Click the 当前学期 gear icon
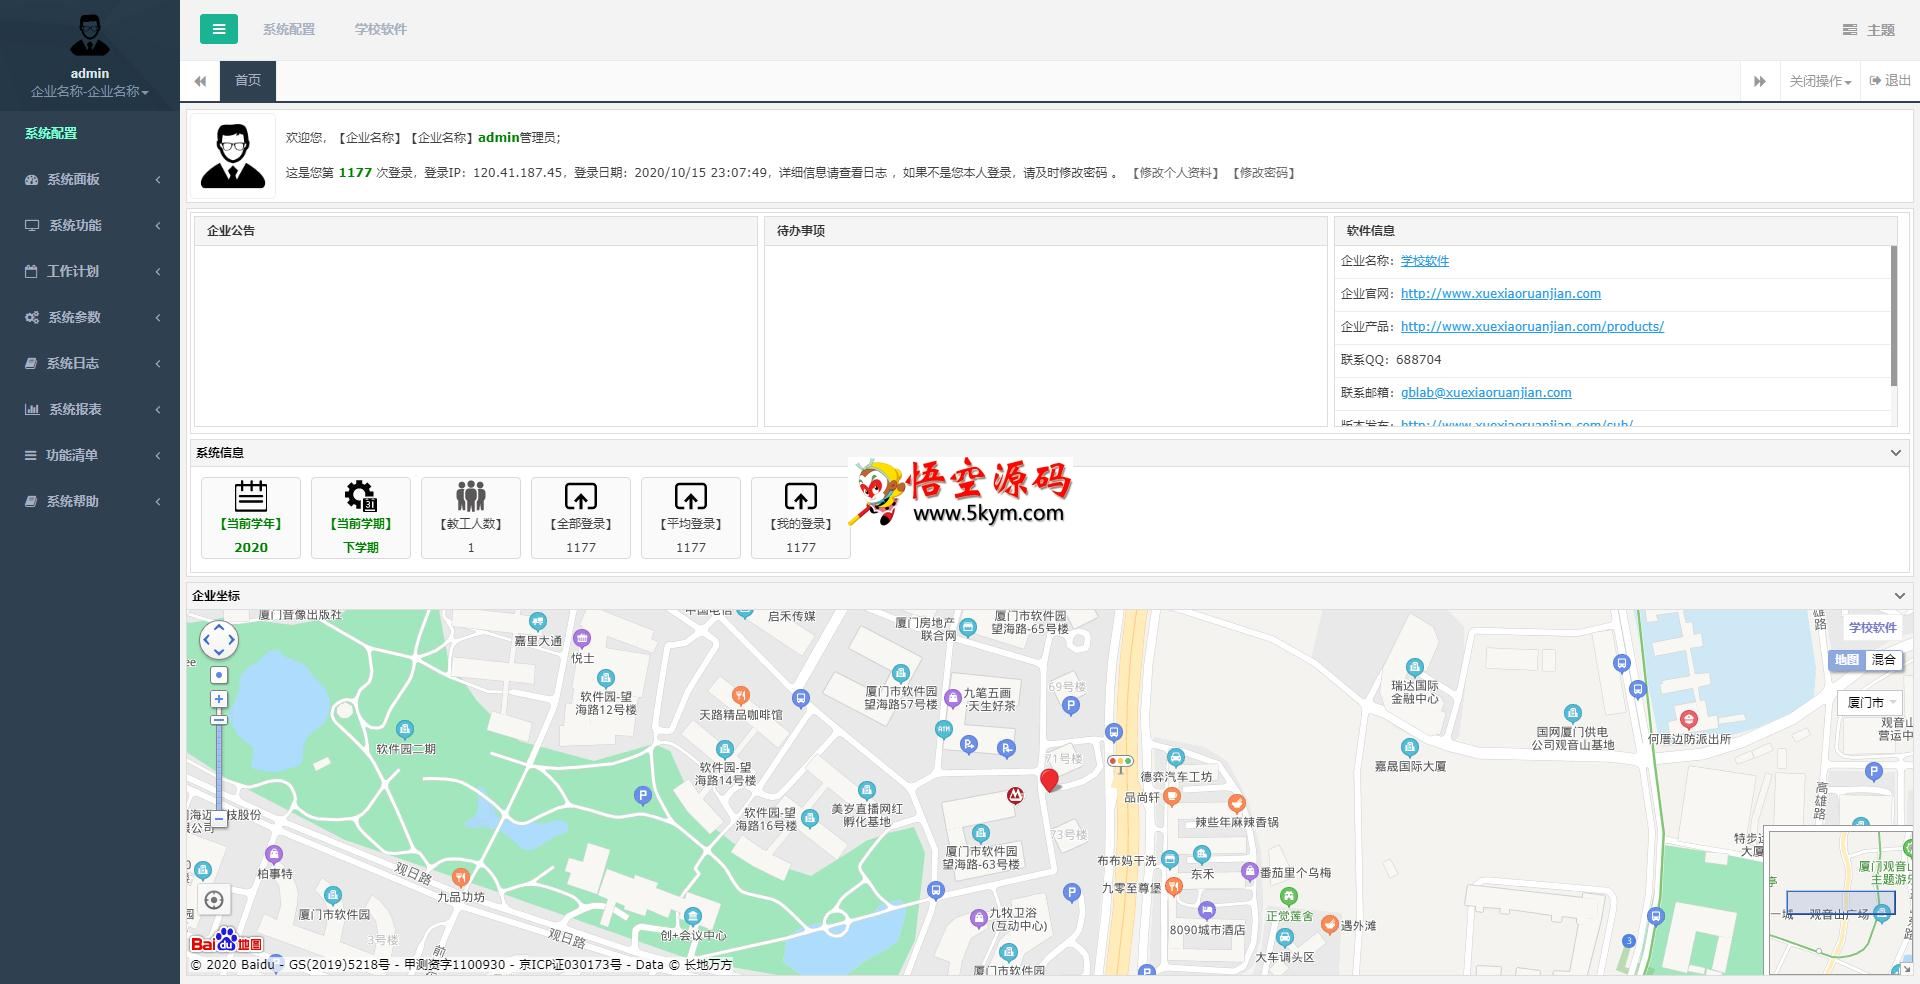The height and width of the screenshot is (984, 1920). pos(361,496)
